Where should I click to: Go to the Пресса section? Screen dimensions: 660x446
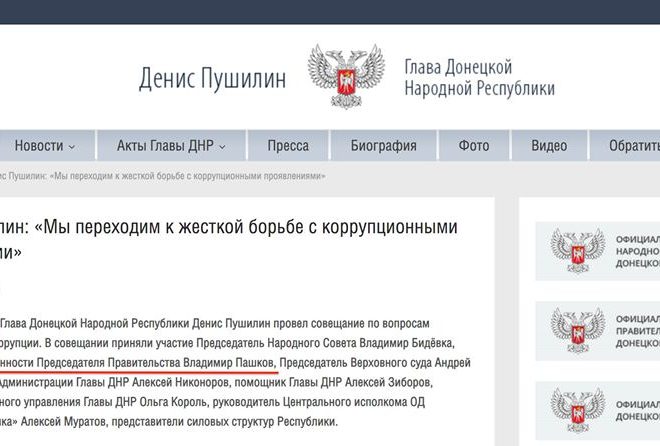point(288,146)
